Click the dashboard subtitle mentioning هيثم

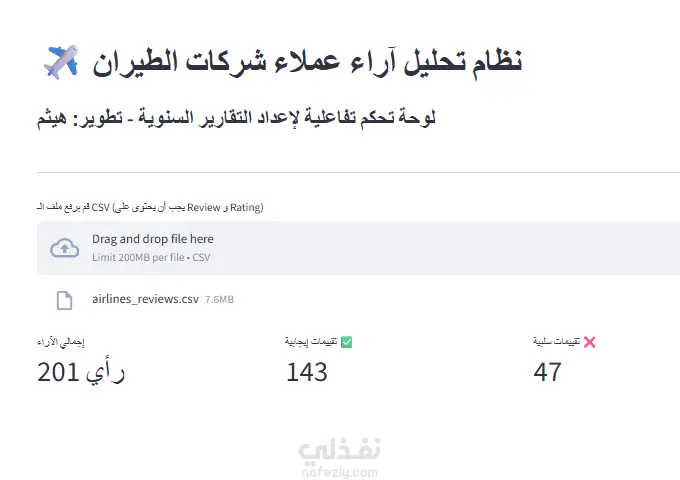pyautogui.click(x=236, y=119)
